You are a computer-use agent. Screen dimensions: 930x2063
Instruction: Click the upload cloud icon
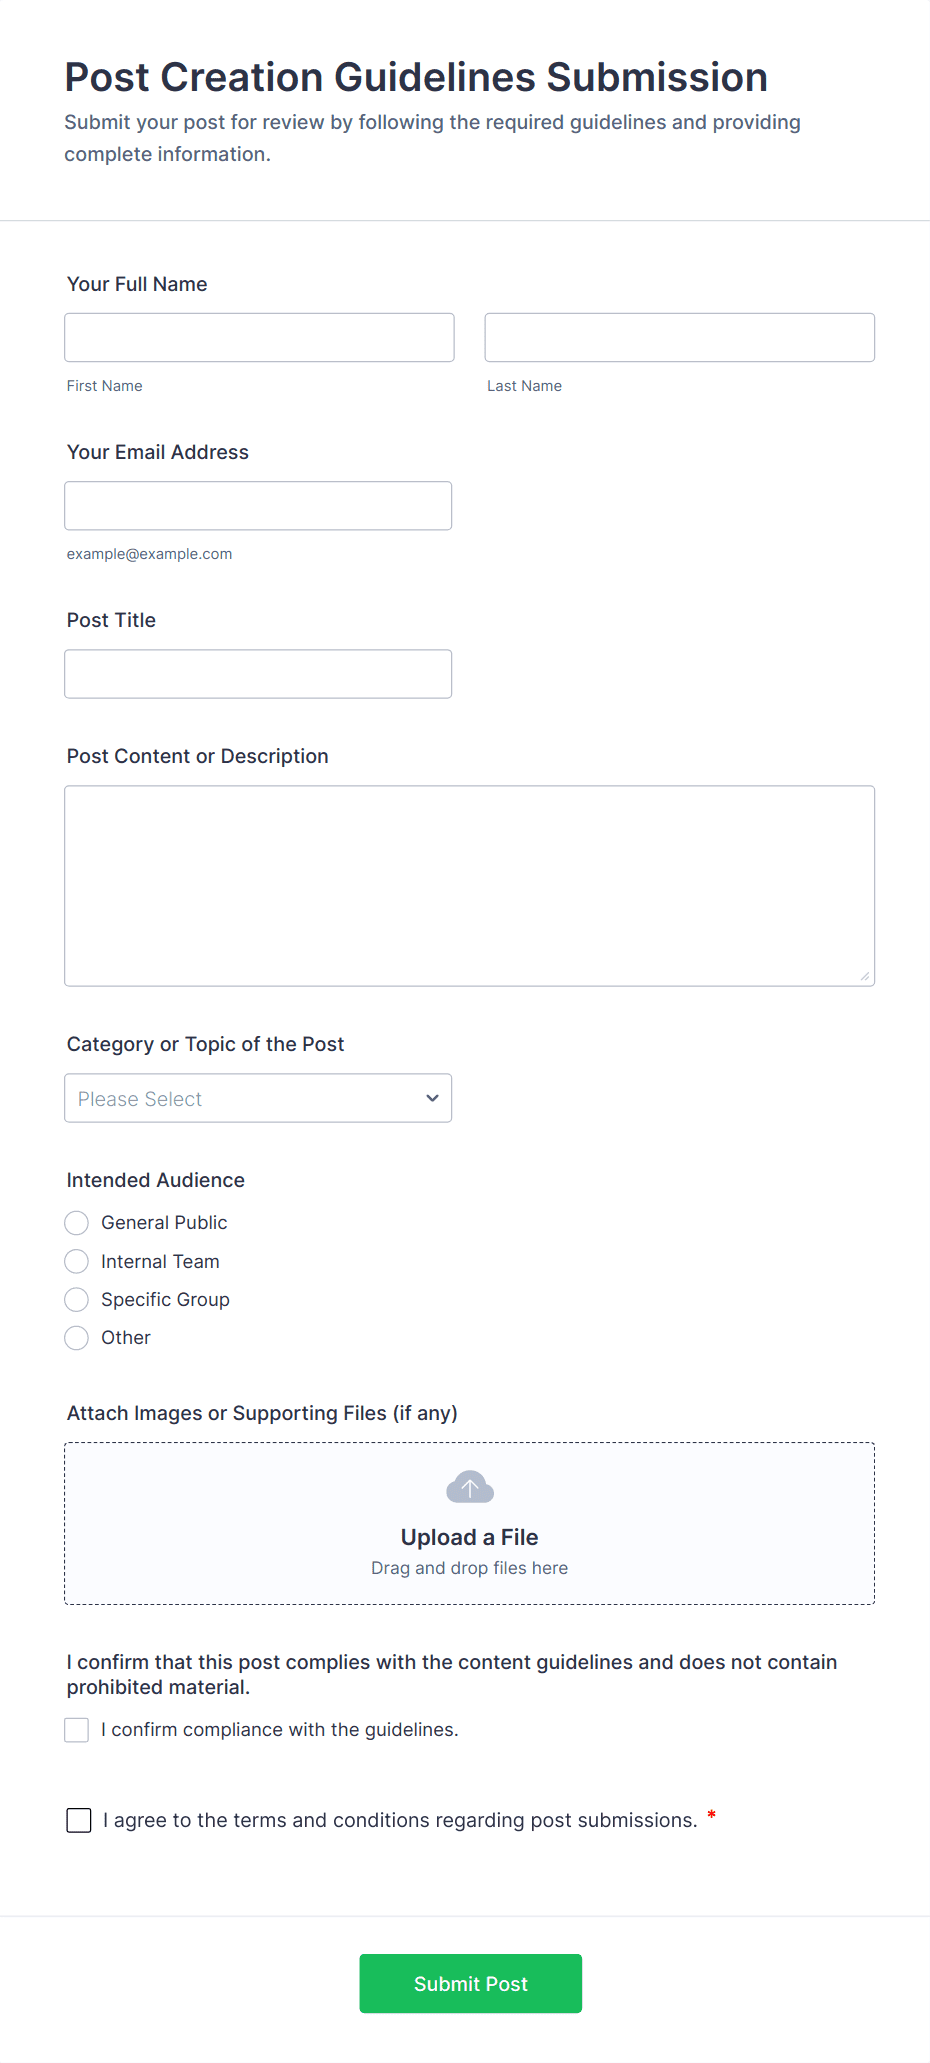tap(469, 1487)
